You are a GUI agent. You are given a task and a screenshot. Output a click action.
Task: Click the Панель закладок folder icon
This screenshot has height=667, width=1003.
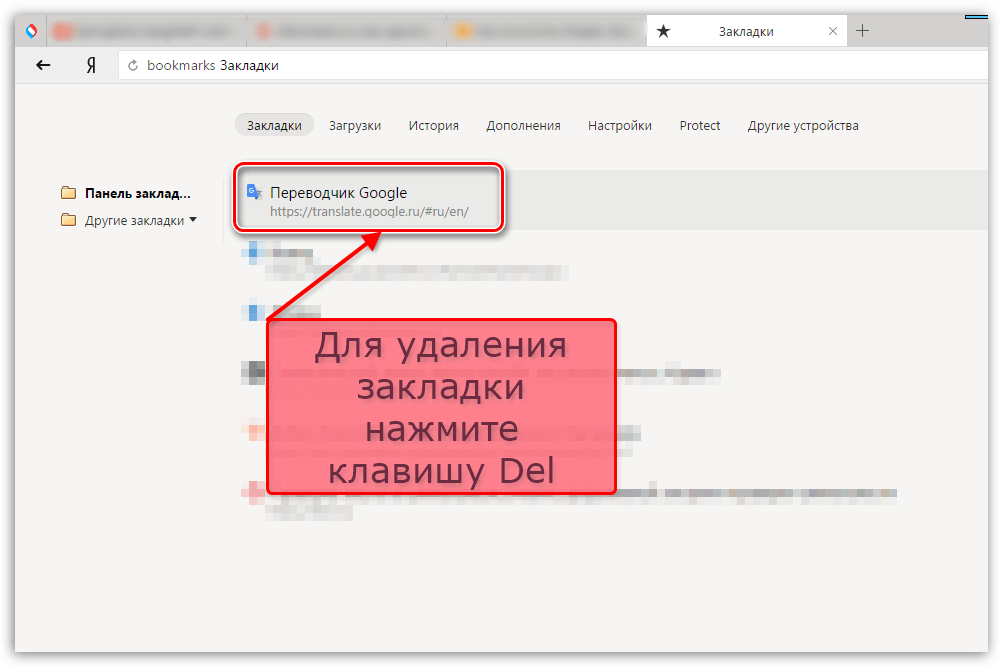pos(68,193)
